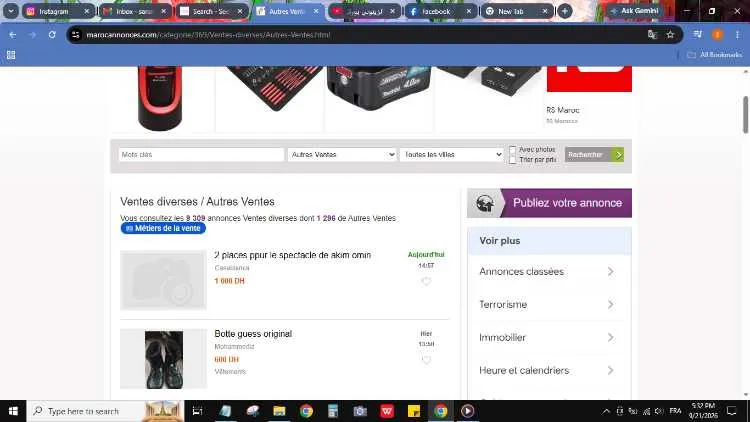Enable the Trier par prix checkbox
Viewport: 750px width, 422px height.
tap(512, 159)
